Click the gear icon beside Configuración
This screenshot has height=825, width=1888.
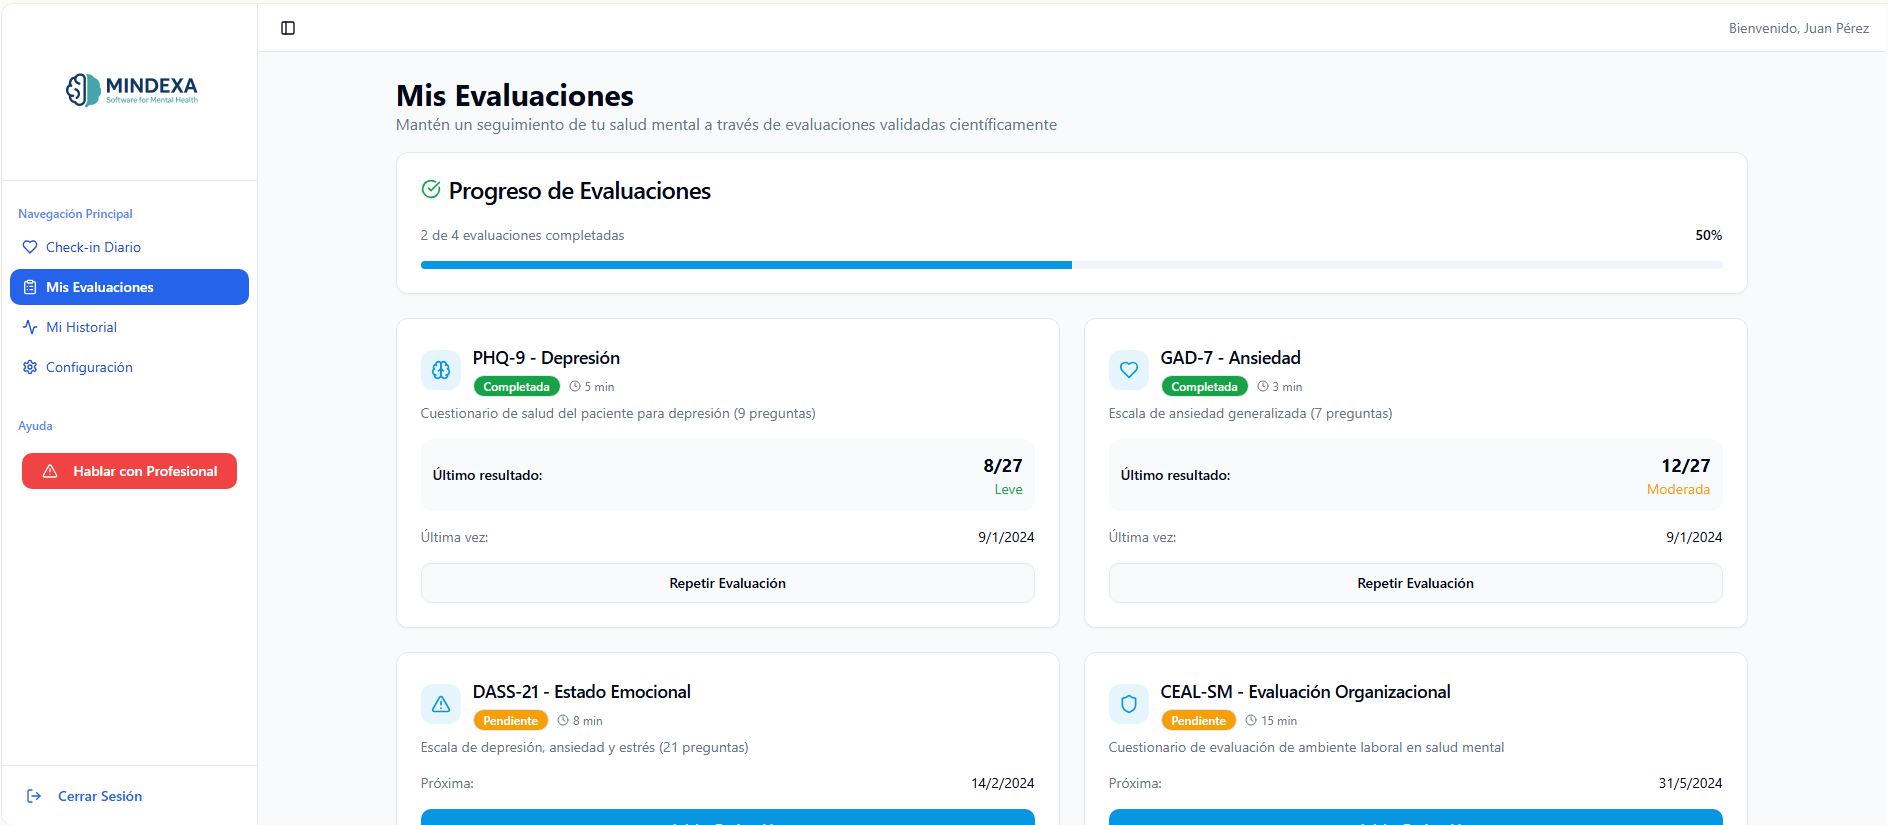(x=30, y=367)
